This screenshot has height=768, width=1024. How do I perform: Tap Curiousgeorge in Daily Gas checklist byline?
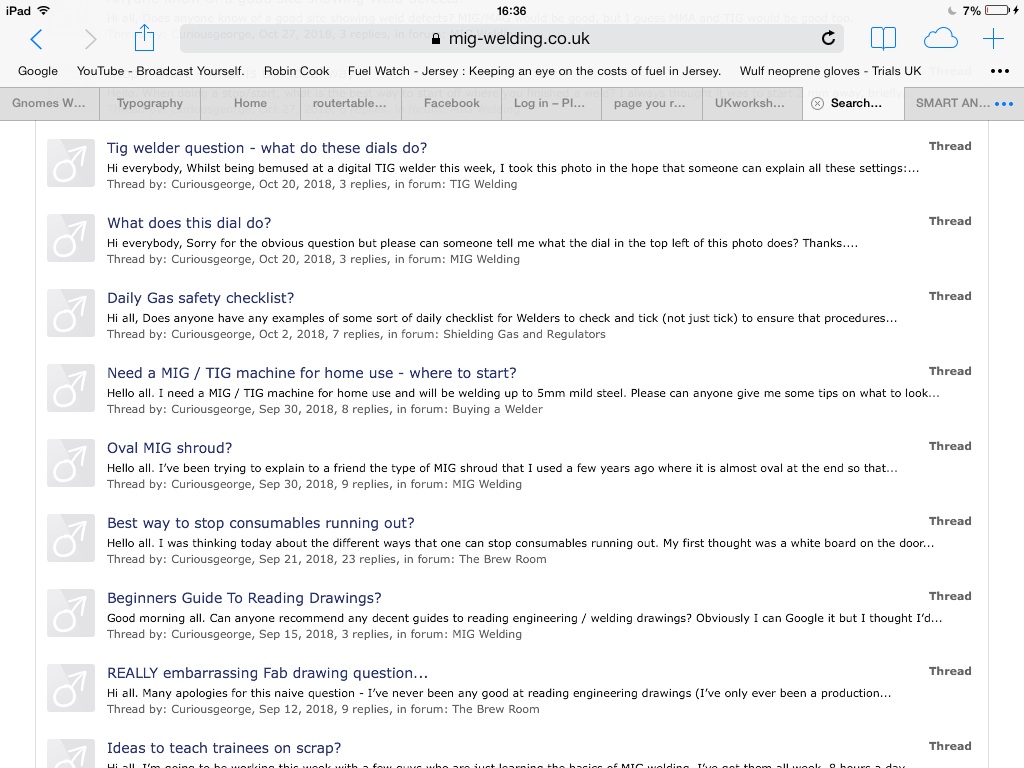tap(212, 334)
